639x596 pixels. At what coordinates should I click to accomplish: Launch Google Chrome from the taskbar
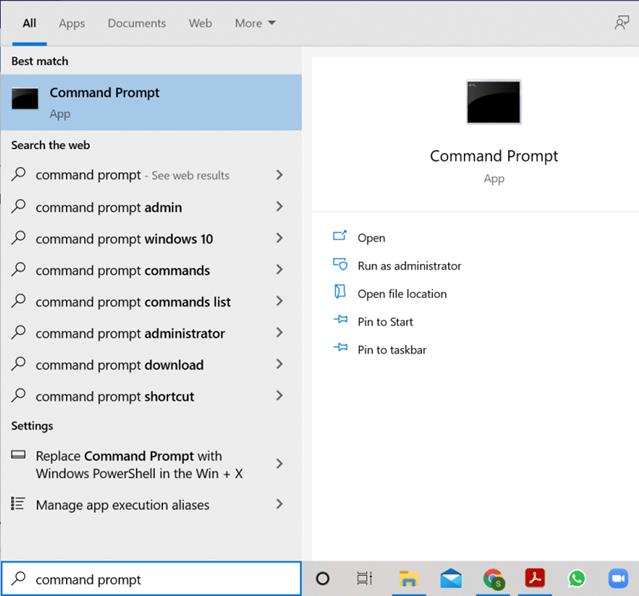pos(494,579)
